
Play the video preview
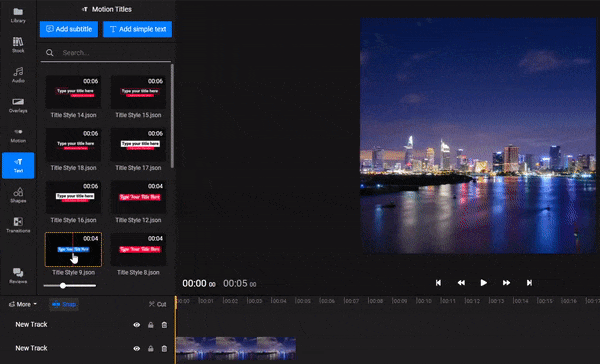(484, 282)
